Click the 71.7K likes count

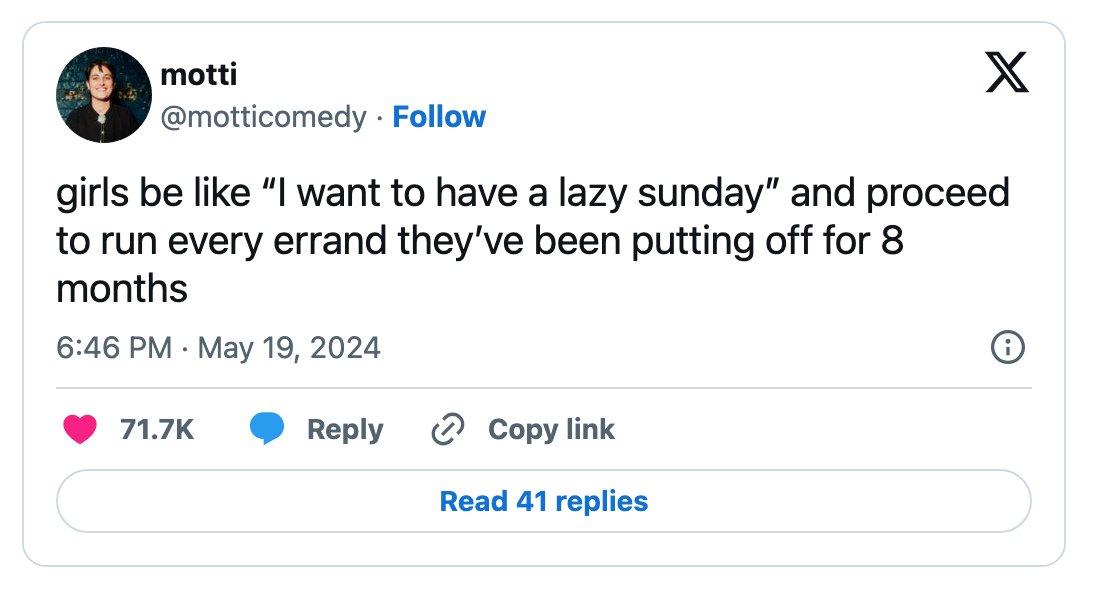point(157,430)
